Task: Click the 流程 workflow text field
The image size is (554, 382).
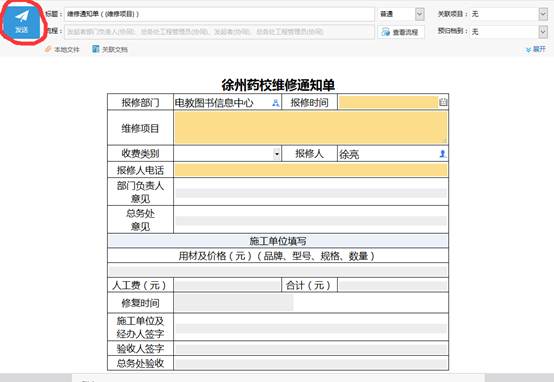Action: 219,32
